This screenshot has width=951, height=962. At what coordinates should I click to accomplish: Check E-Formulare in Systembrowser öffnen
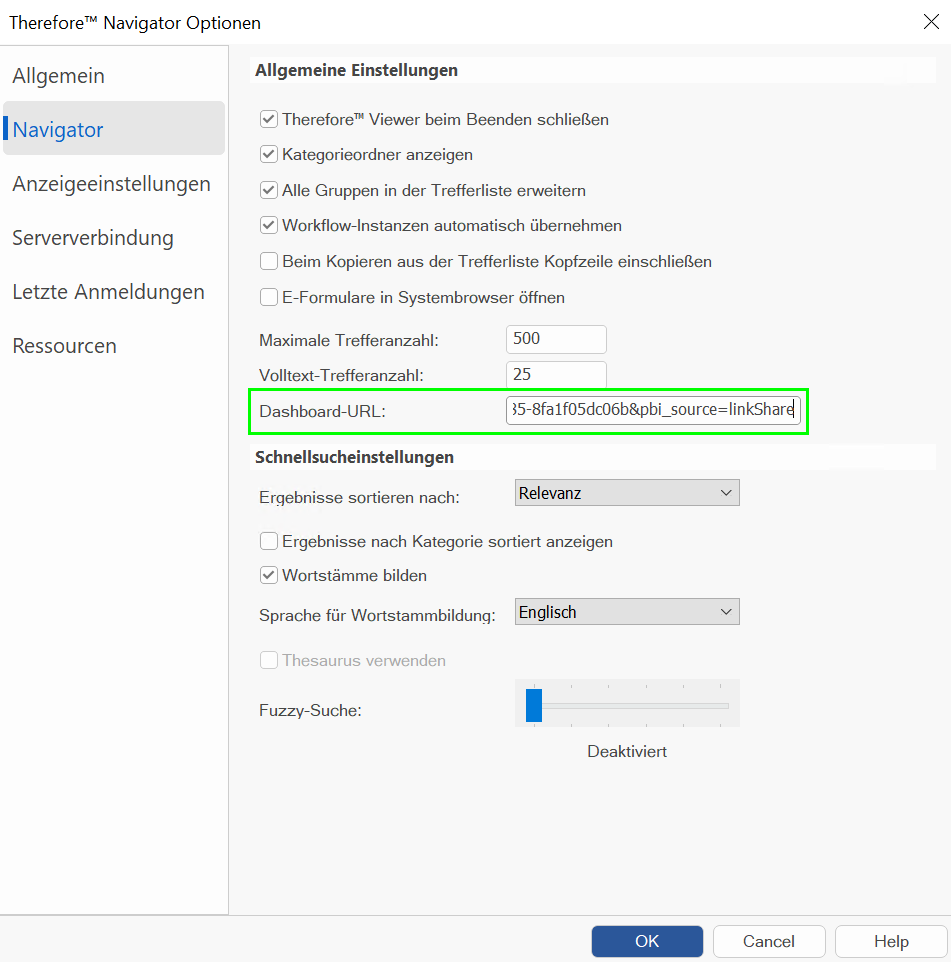(x=269, y=297)
